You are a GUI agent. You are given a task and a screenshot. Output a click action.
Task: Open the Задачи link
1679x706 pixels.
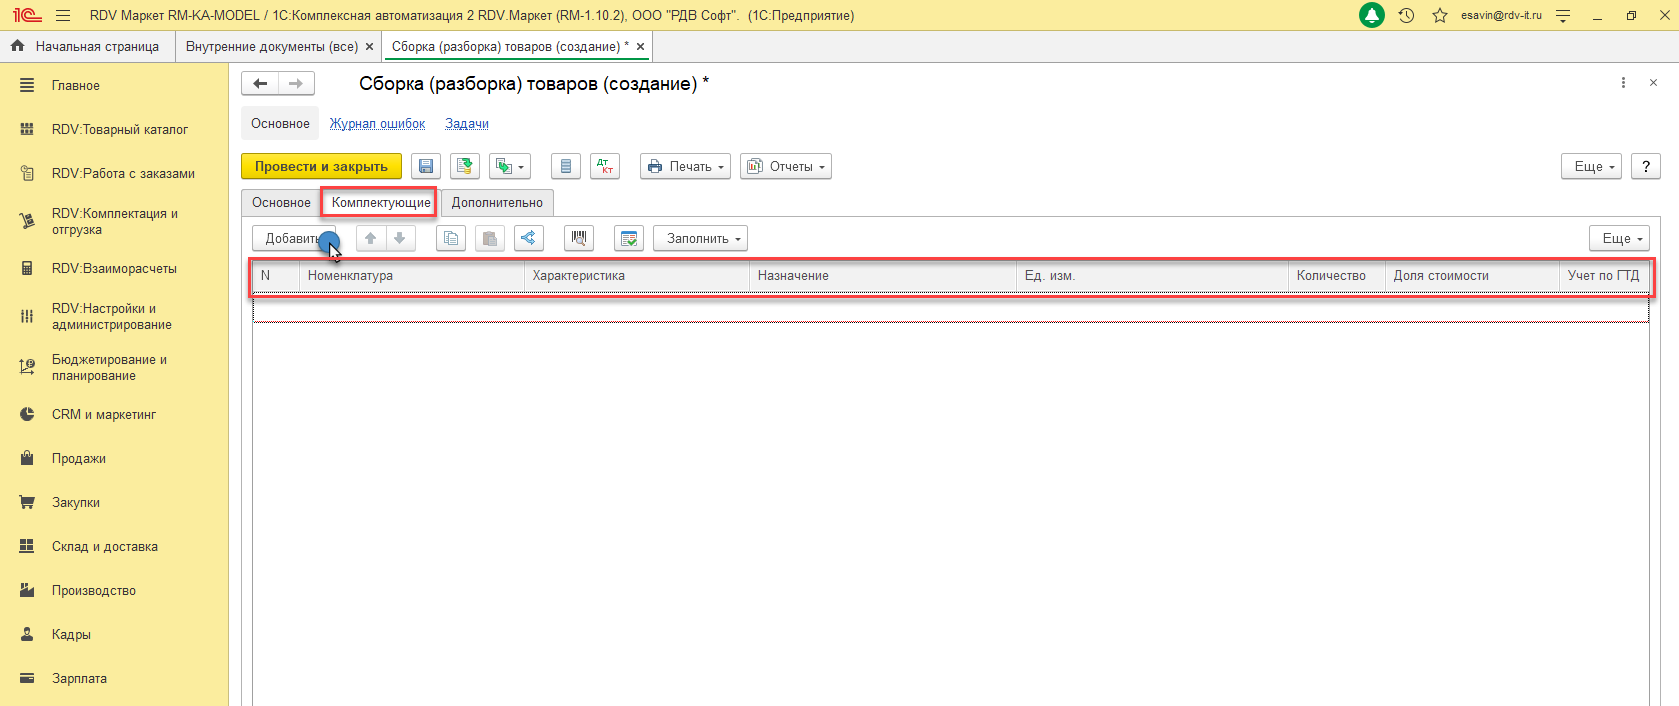[x=467, y=124]
